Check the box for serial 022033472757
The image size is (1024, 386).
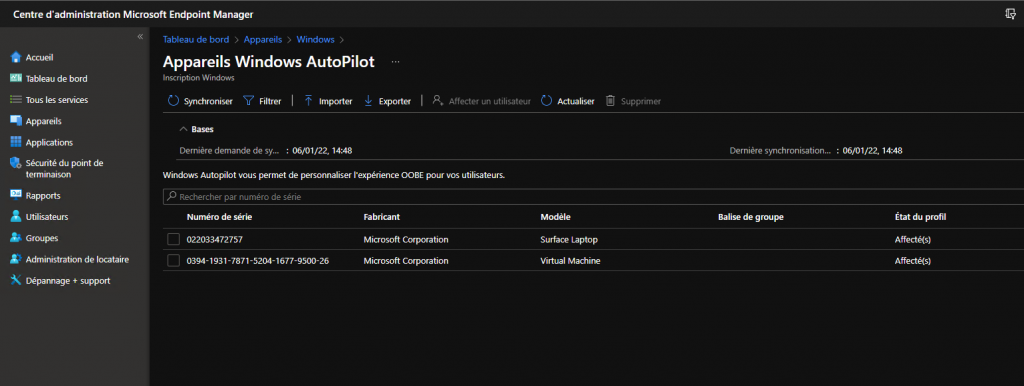click(x=173, y=240)
